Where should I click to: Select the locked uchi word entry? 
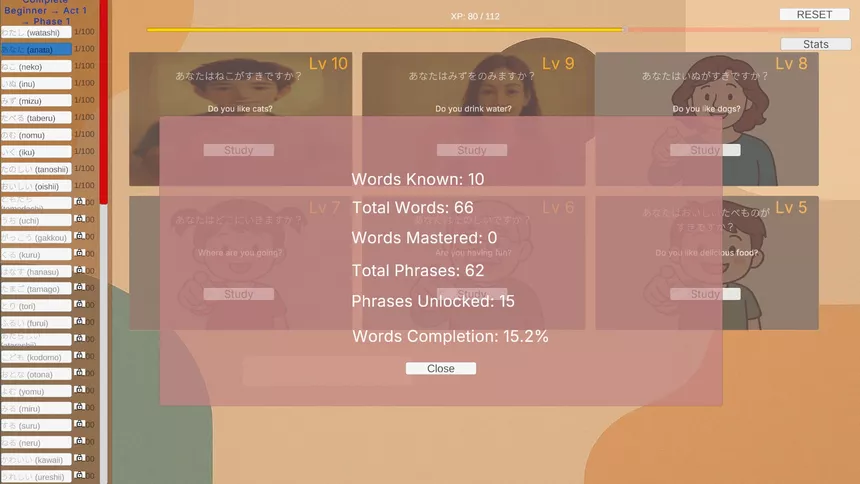pyautogui.click(x=36, y=220)
